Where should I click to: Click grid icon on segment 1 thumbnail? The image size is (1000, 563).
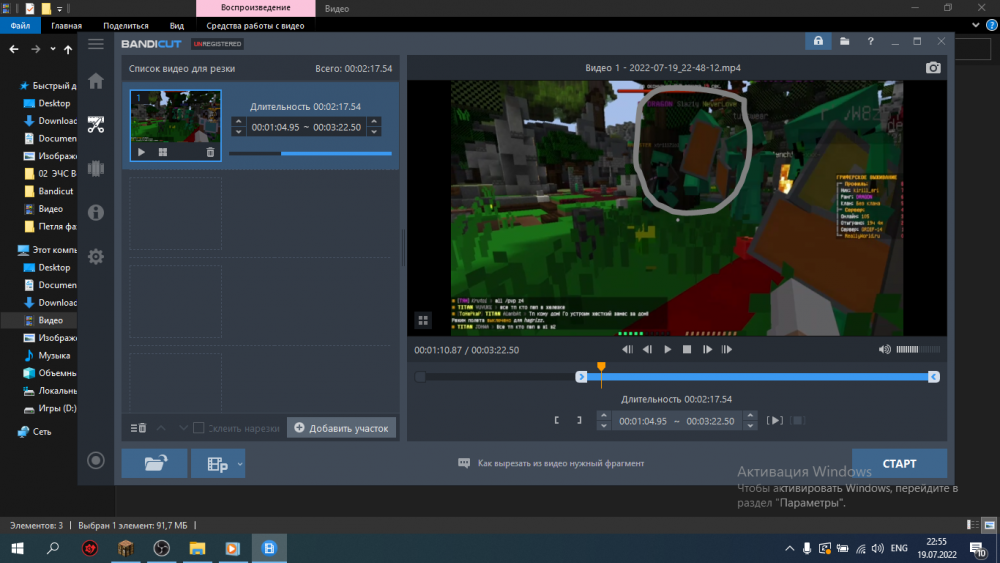(x=163, y=152)
